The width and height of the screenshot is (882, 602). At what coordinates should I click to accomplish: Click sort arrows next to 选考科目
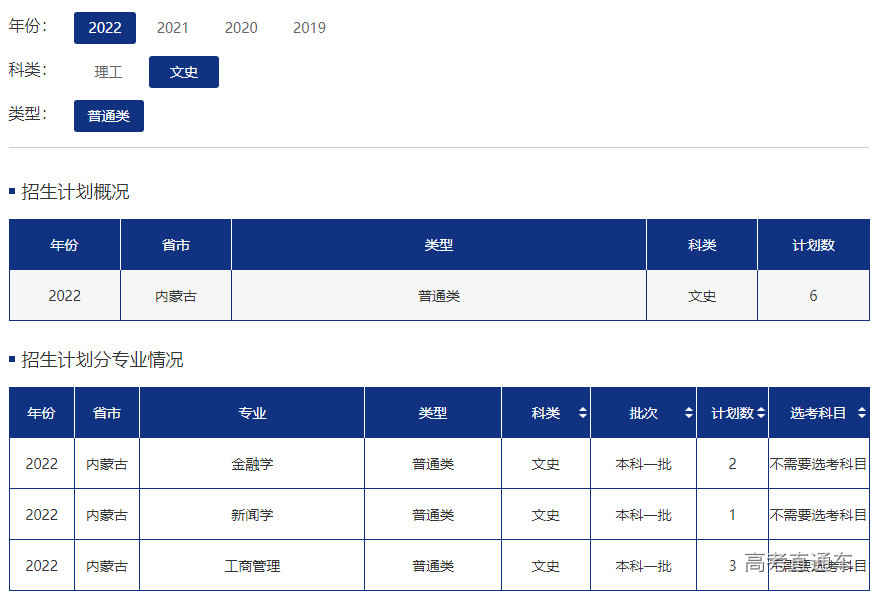click(x=861, y=413)
